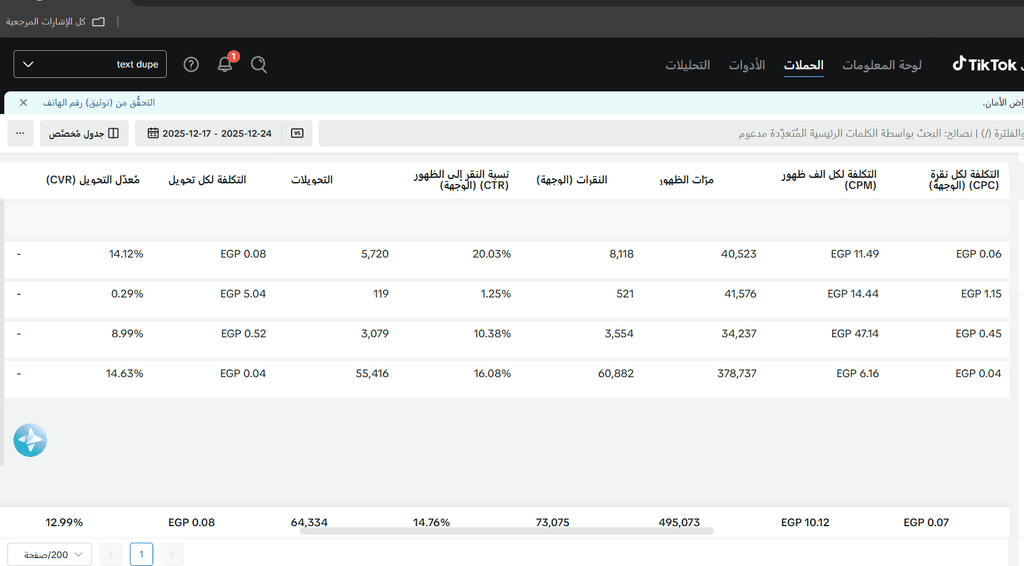Click the 5,720 conversions cell

coord(375,254)
